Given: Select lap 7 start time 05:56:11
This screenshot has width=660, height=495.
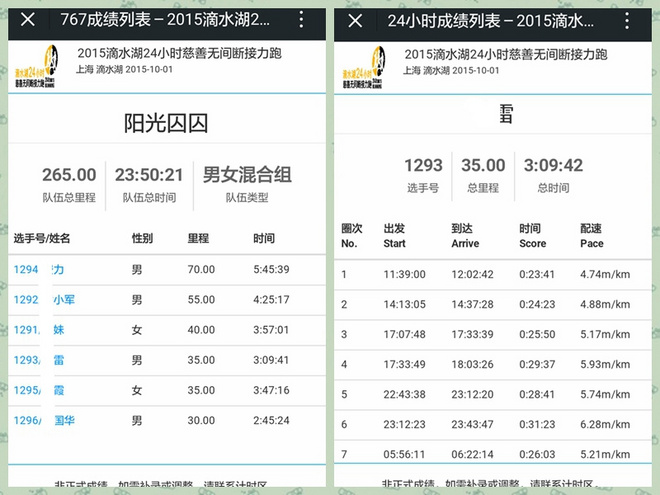Looking at the screenshot, I should coord(405,454).
